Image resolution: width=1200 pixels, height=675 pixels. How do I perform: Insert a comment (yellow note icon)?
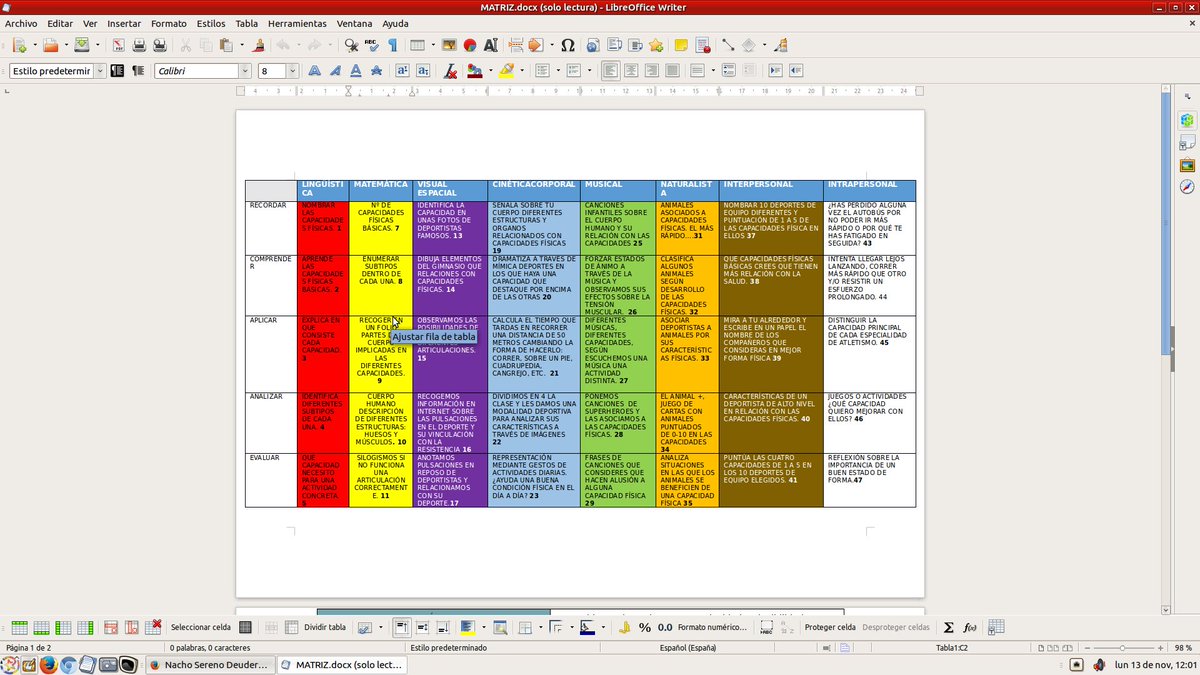coord(681,45)
